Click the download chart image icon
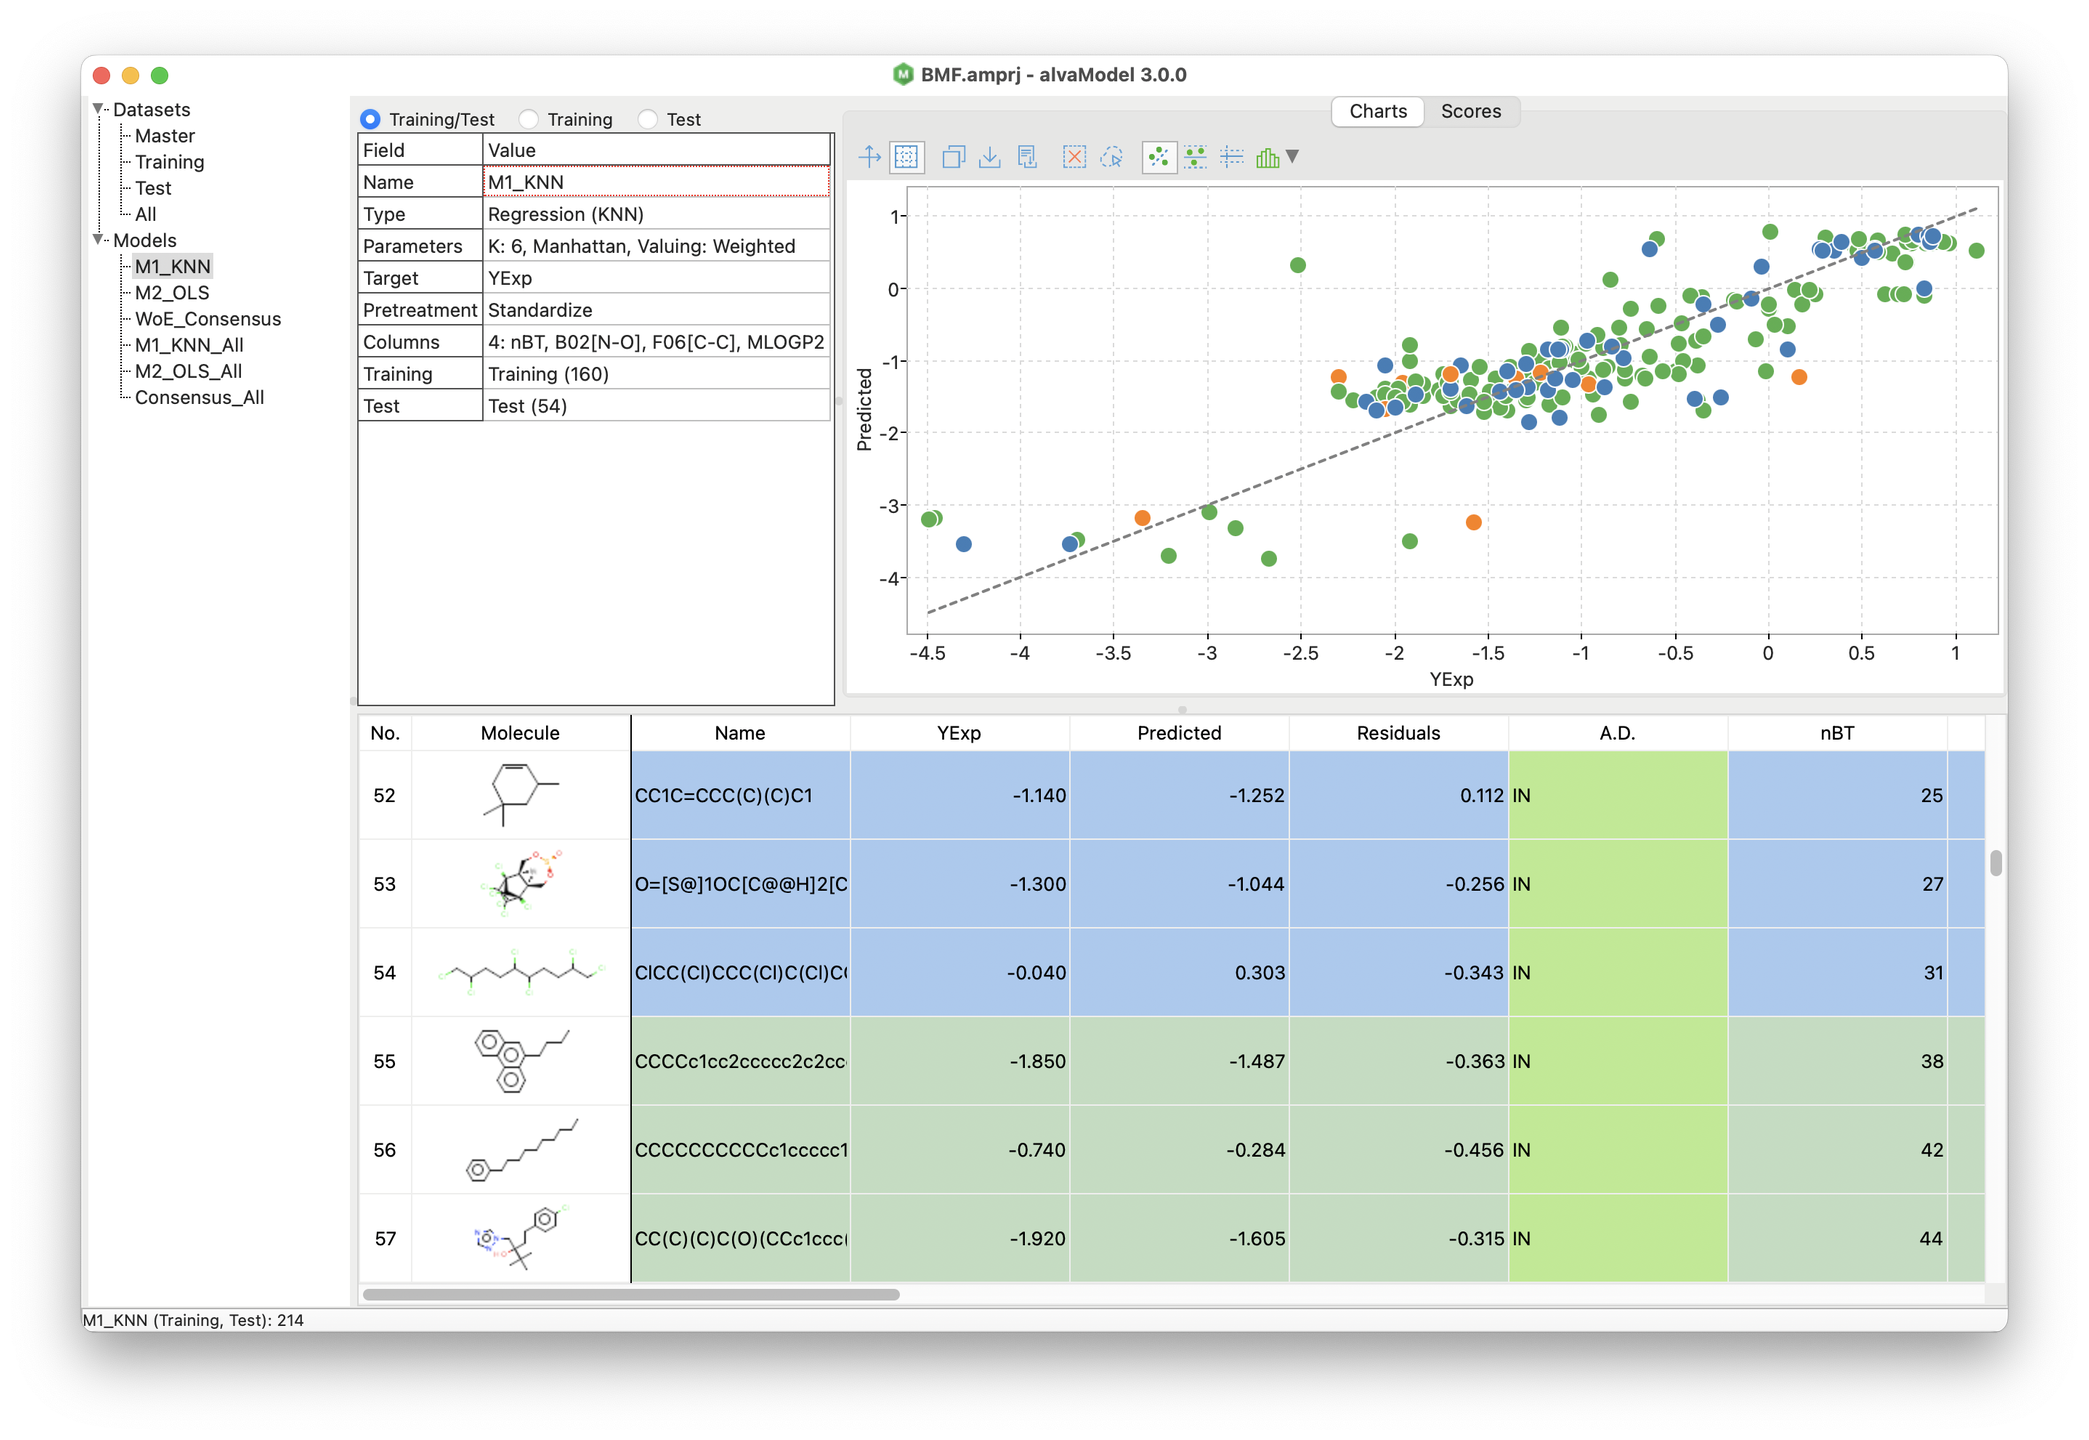 (990, 157)
